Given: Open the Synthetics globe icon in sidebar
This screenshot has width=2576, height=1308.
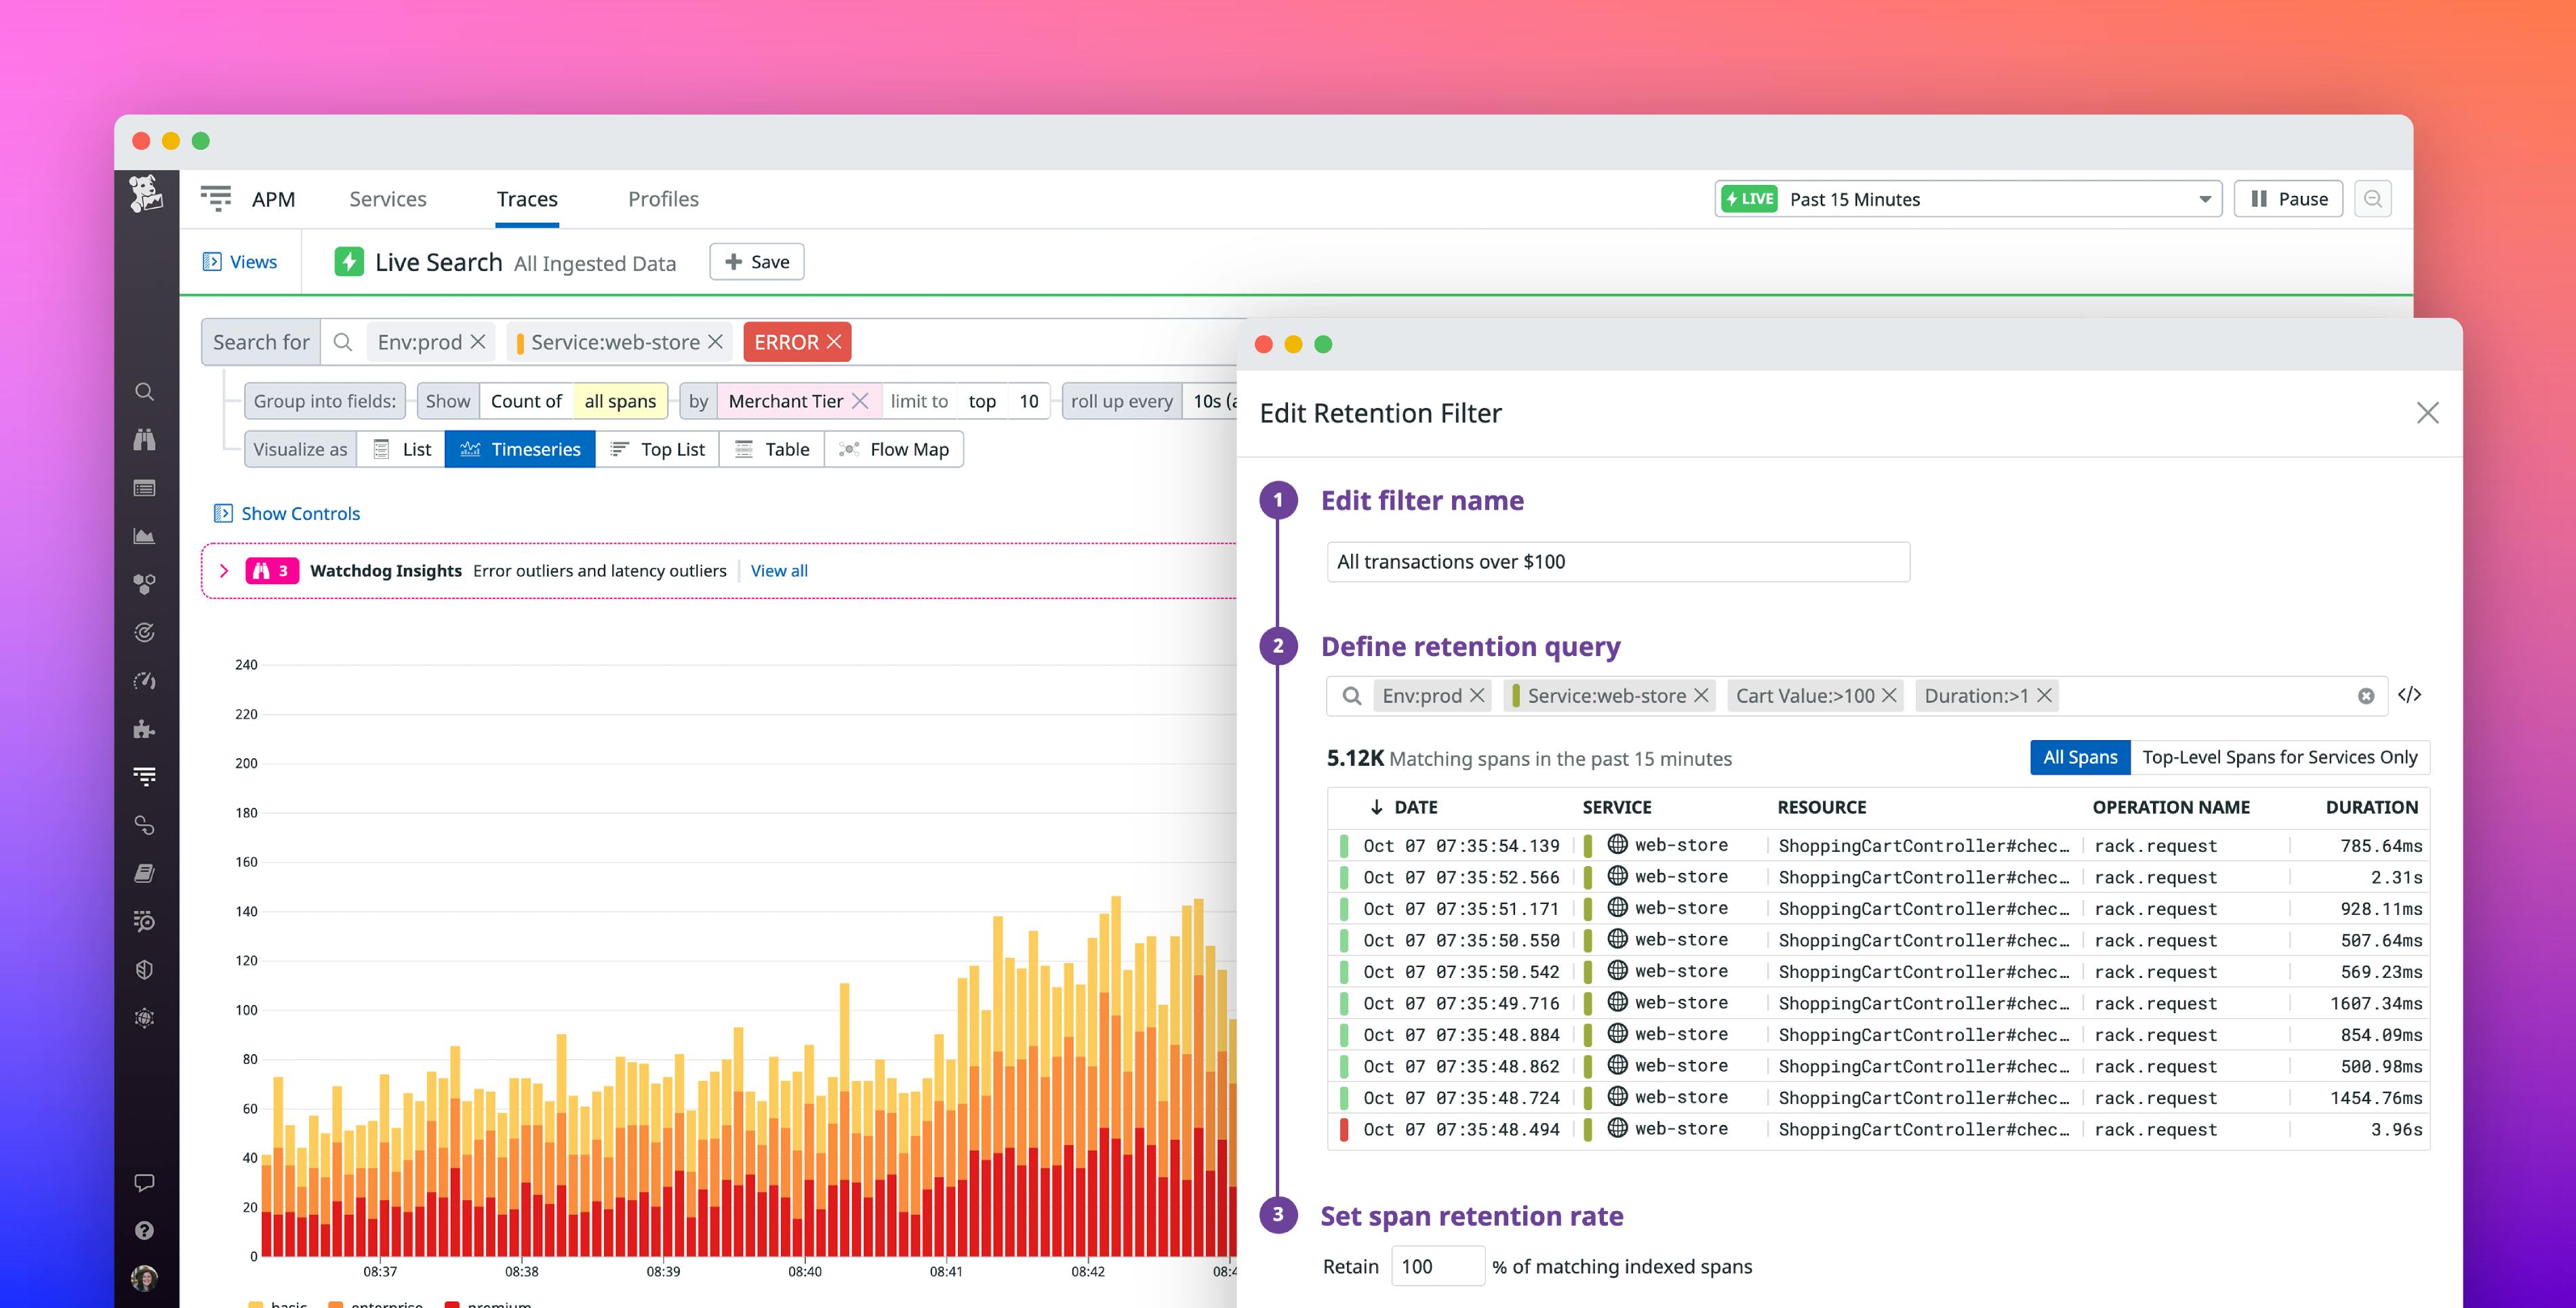Looking at the screenshot, I should point(145,1018).
